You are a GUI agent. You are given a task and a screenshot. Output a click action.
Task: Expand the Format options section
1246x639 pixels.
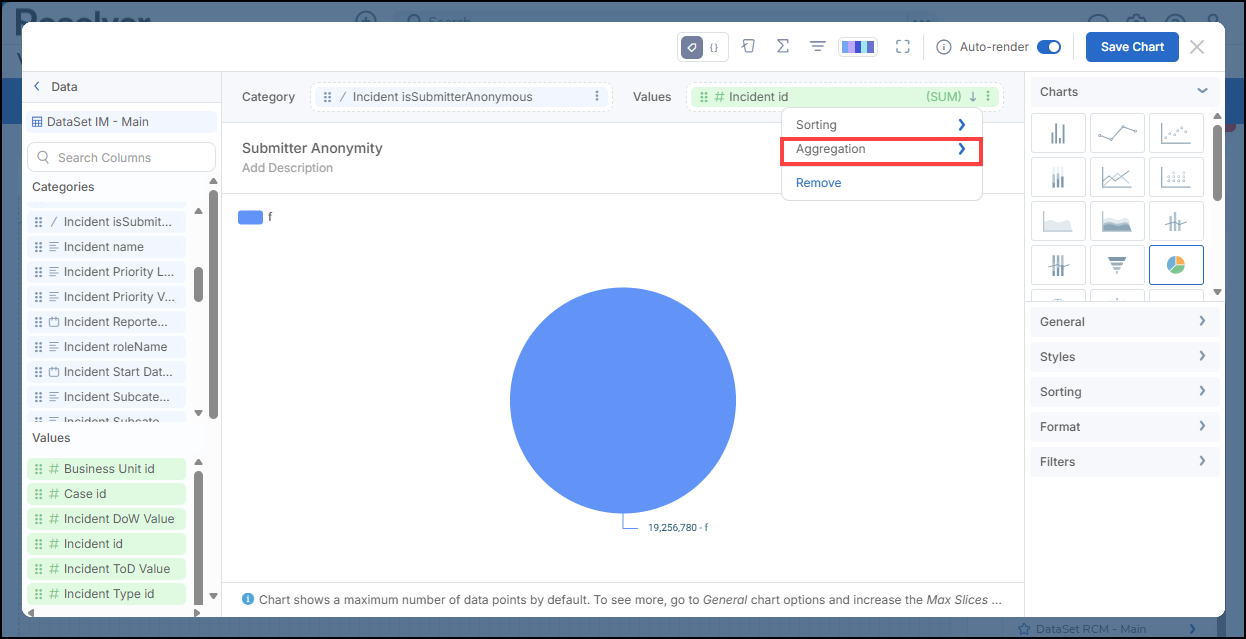[x=1125, y=427]
